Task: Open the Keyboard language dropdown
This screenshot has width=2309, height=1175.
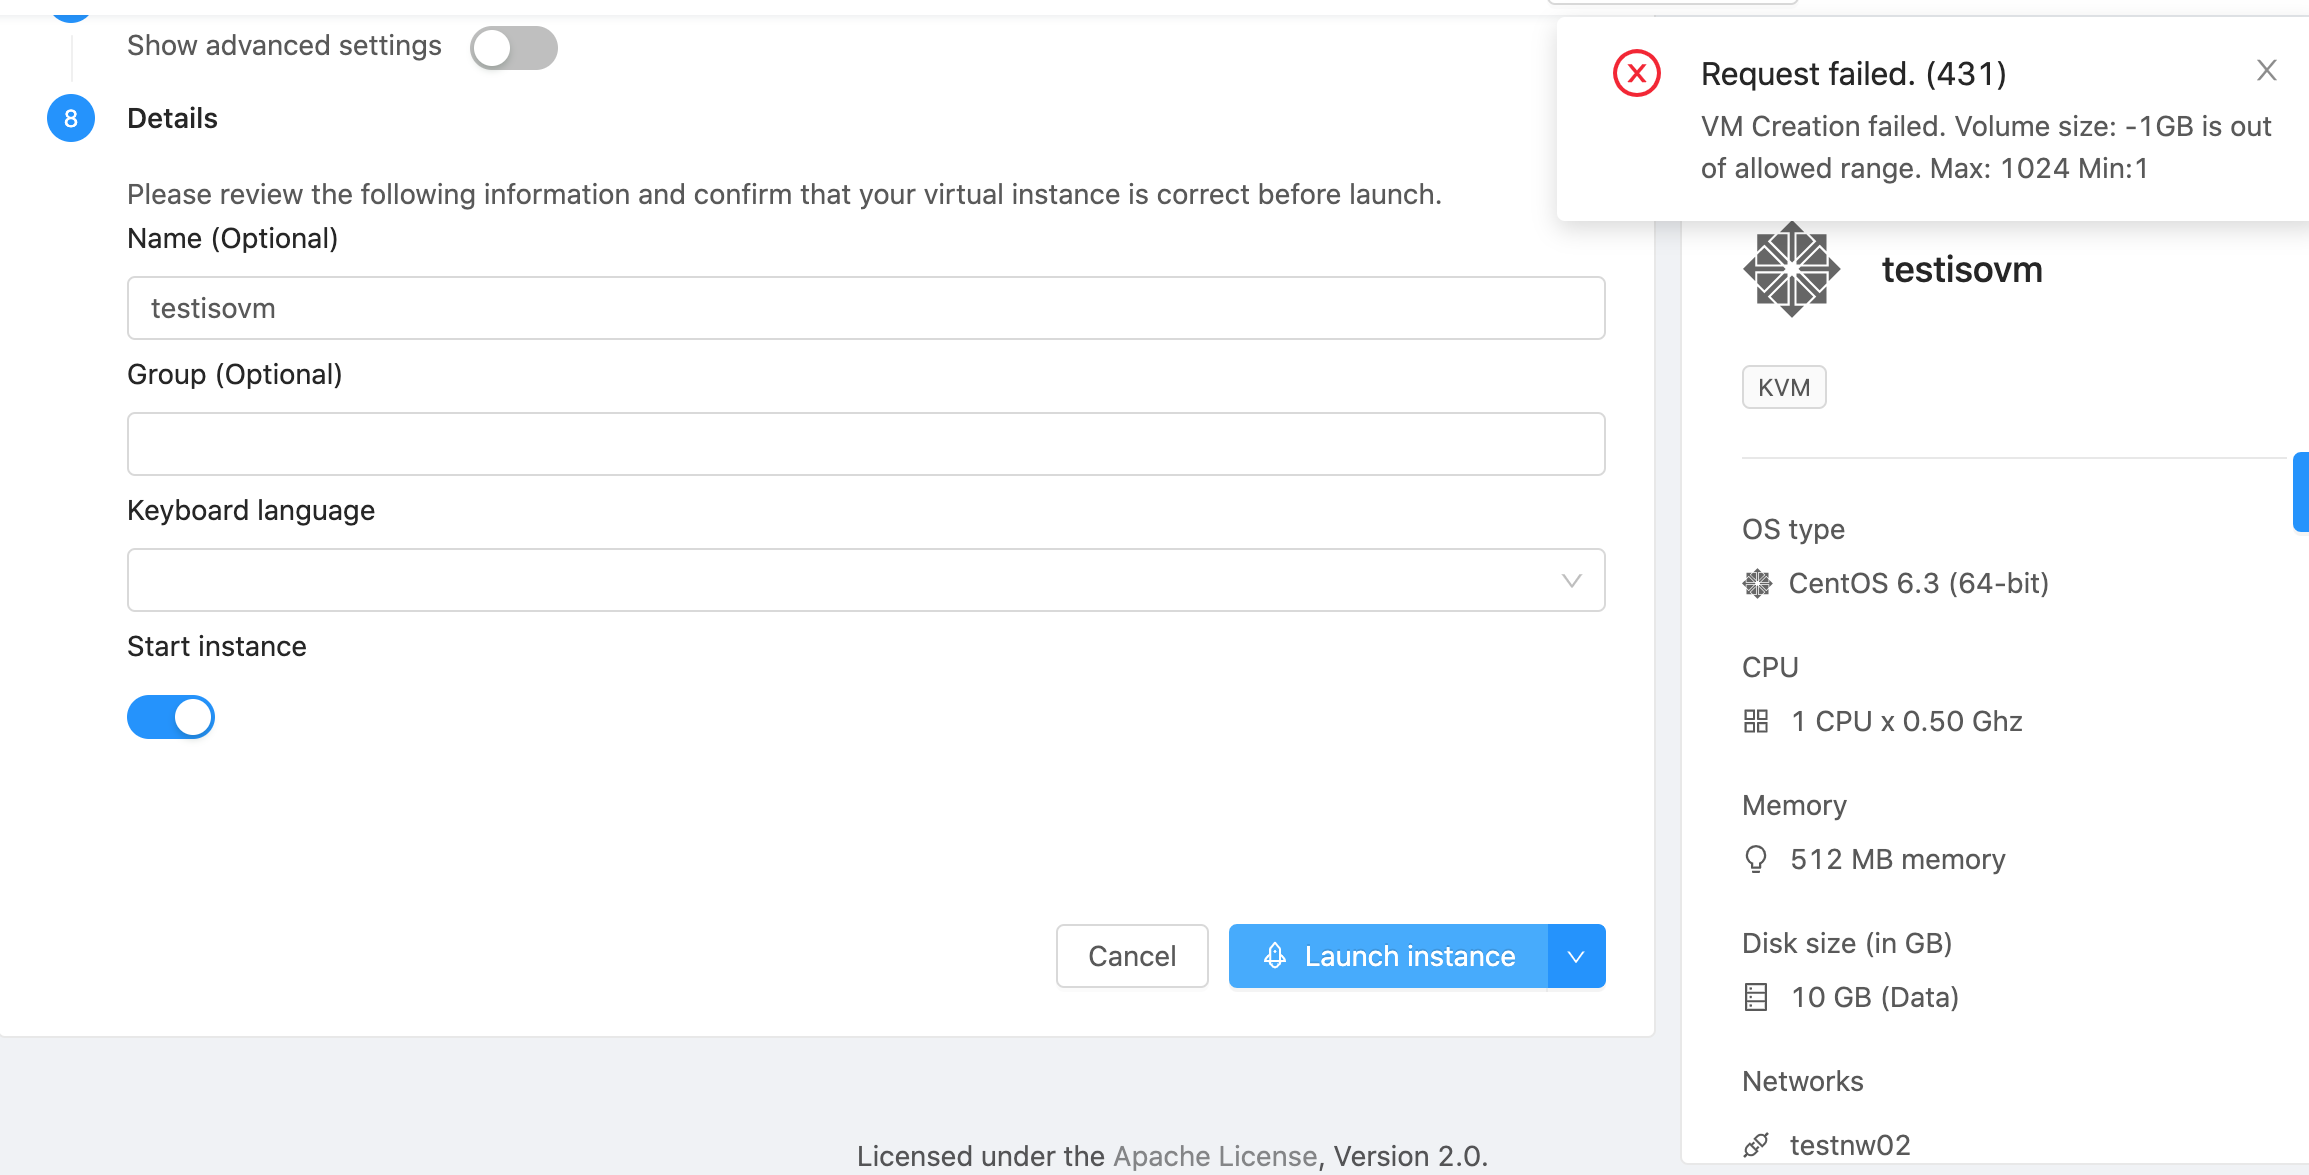Action: [866, 580]
